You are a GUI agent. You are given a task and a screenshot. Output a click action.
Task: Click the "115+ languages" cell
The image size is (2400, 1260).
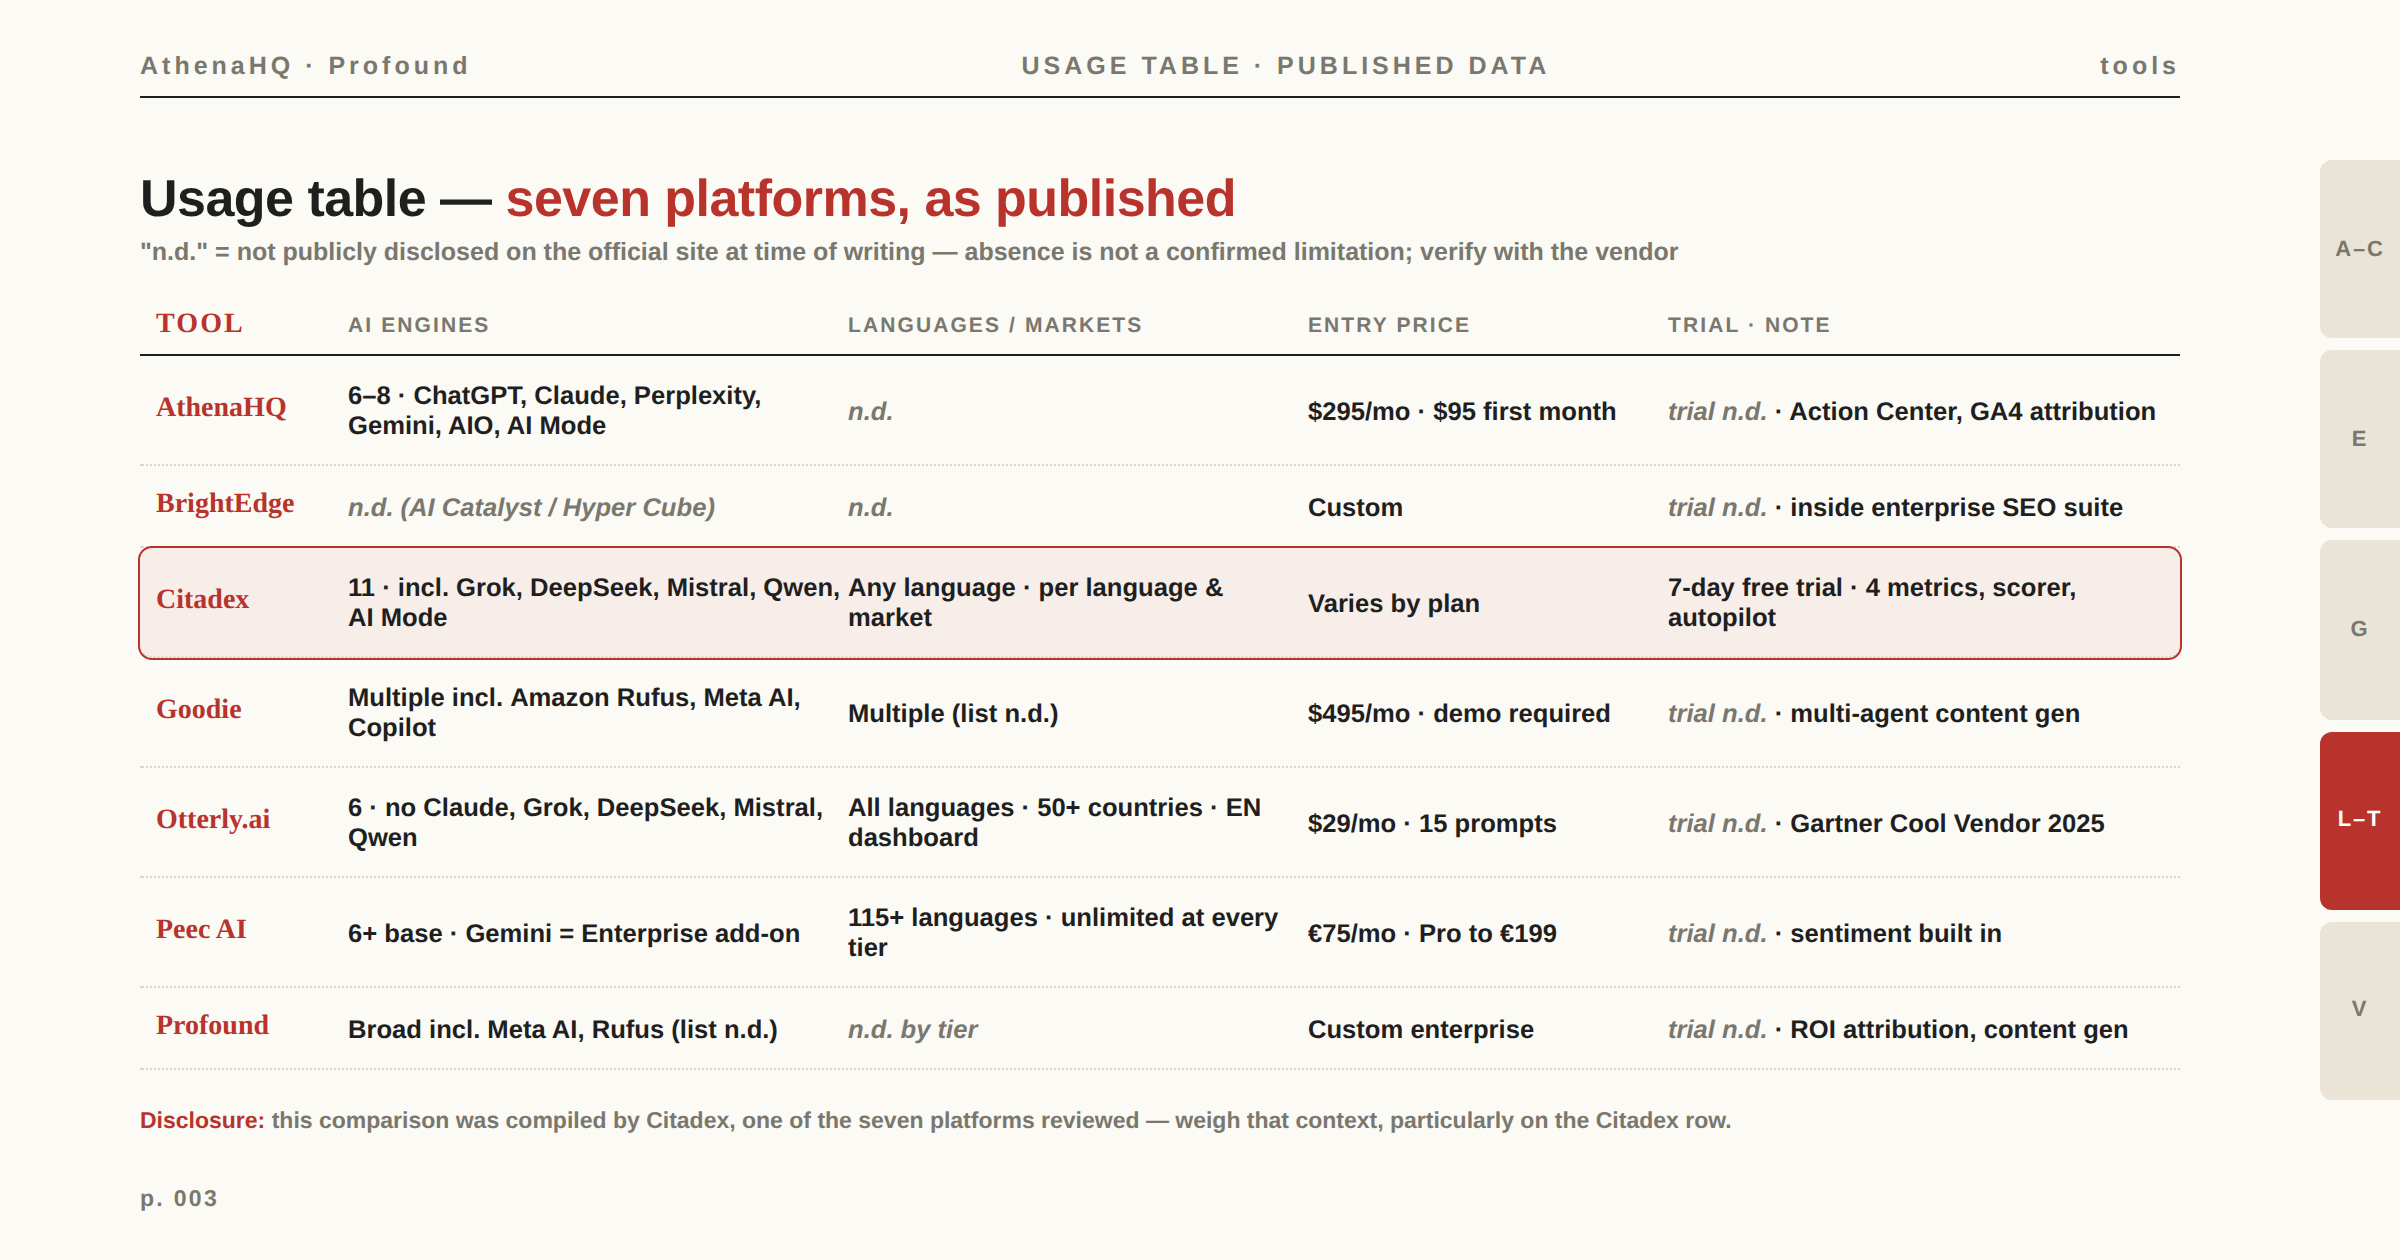coord(1063,933)
